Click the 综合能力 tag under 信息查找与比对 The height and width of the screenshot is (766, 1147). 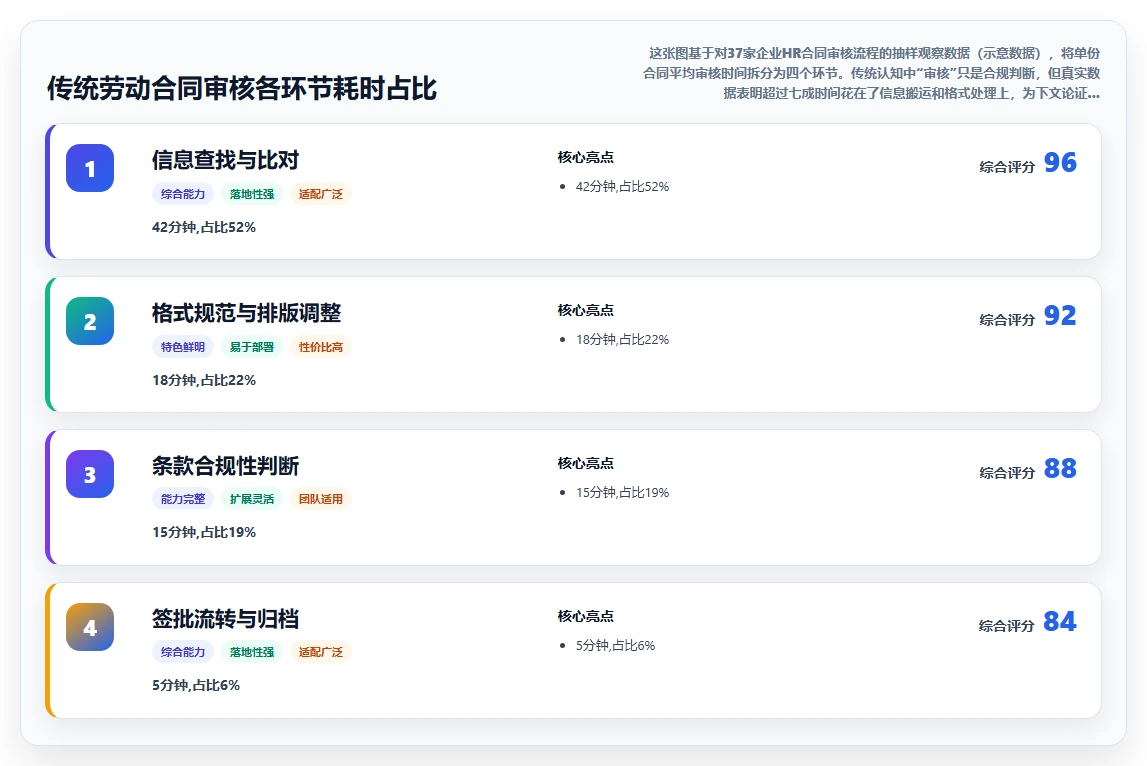click(x=183, y=194)
